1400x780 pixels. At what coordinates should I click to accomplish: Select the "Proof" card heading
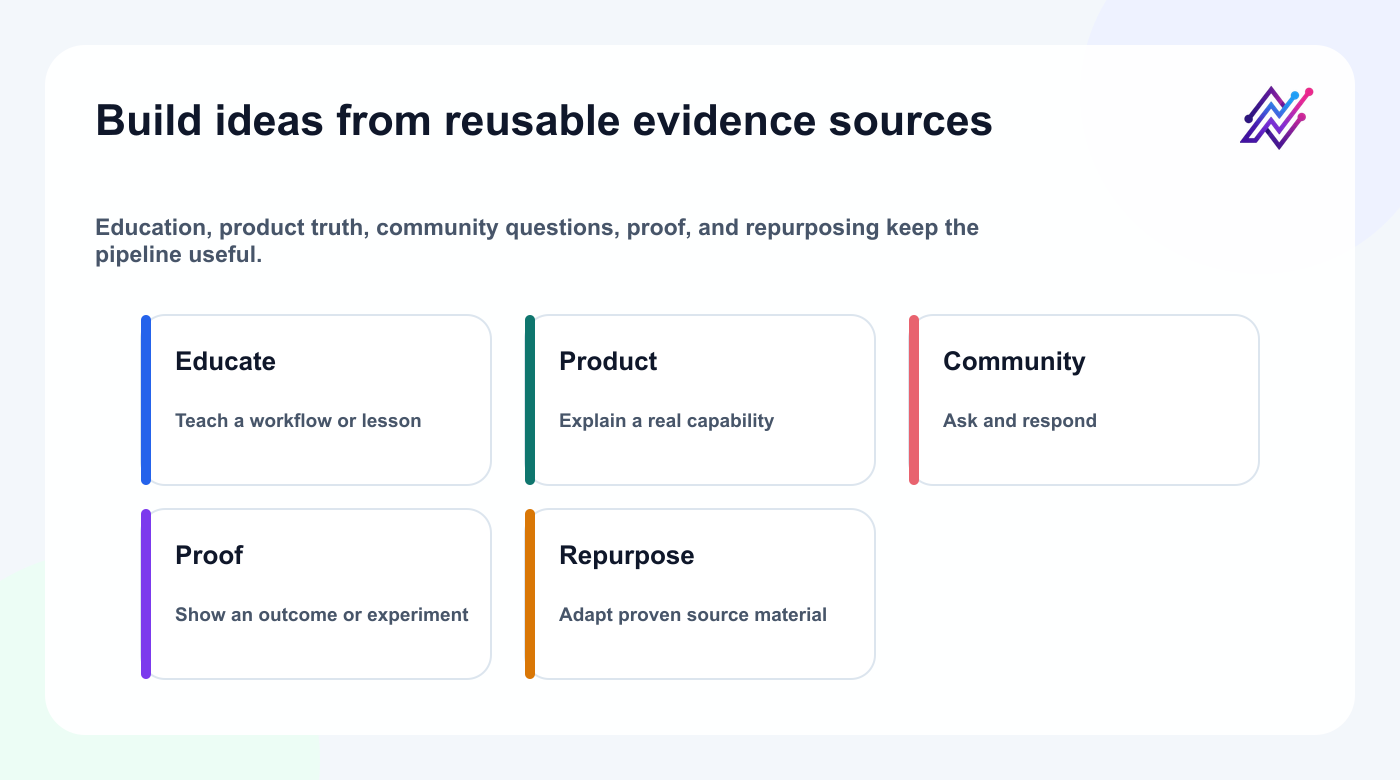click(x=209, y=555)
